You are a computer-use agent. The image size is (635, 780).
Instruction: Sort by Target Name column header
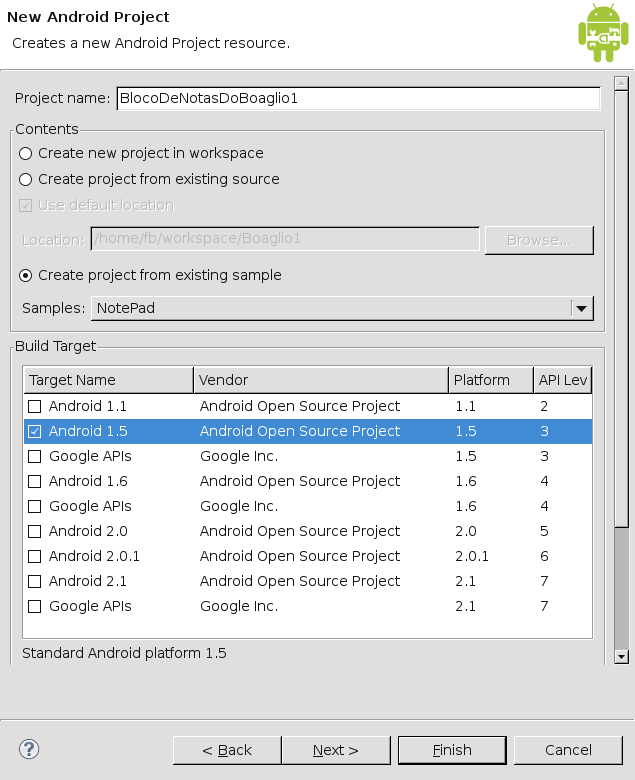(x=108, y=380)
